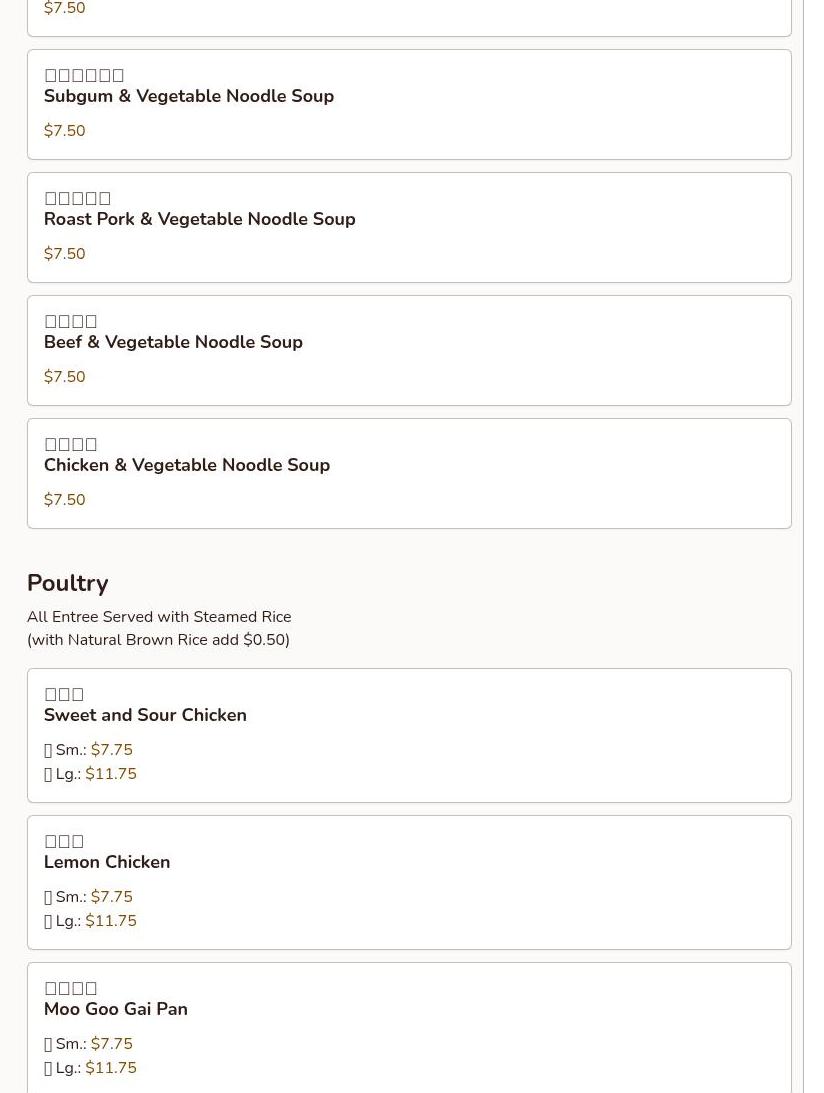Choose Chicken & Vegetable Noodle Soup

[x=187, y=466]
